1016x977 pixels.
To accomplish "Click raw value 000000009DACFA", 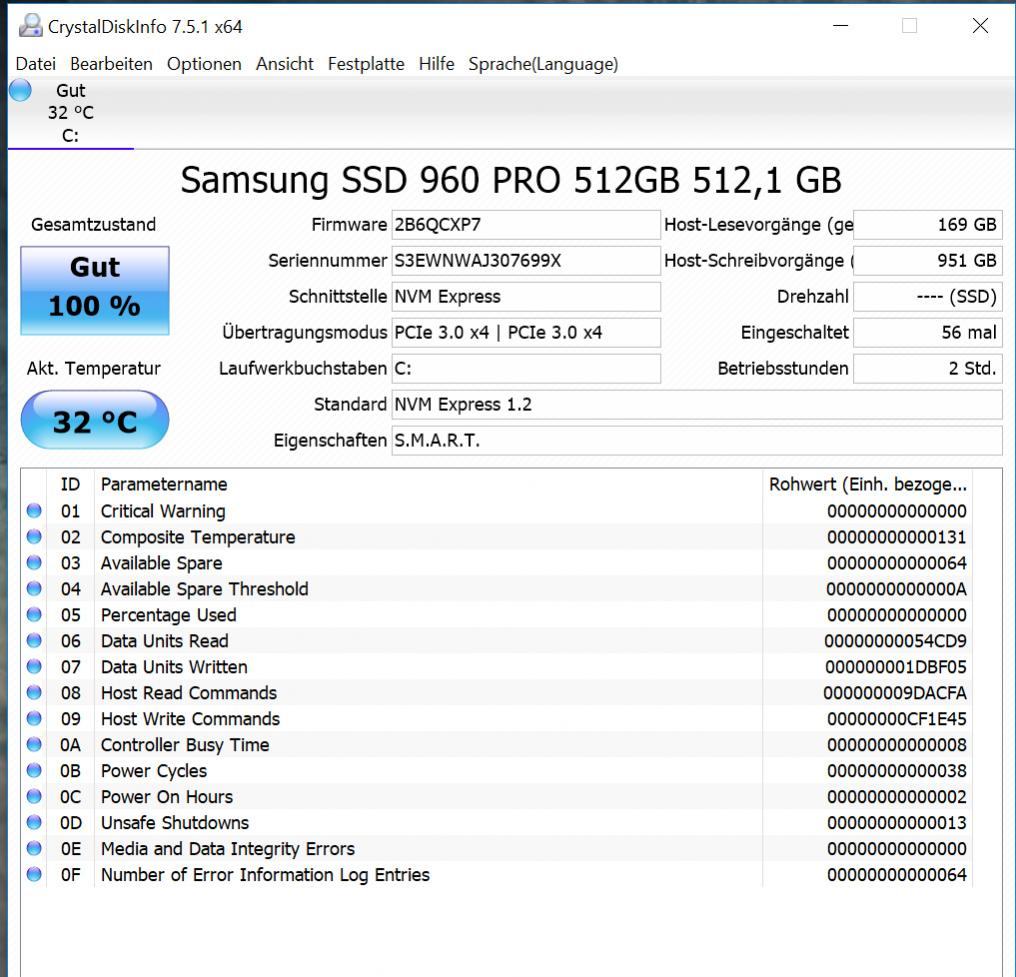I will pos(895,693).
